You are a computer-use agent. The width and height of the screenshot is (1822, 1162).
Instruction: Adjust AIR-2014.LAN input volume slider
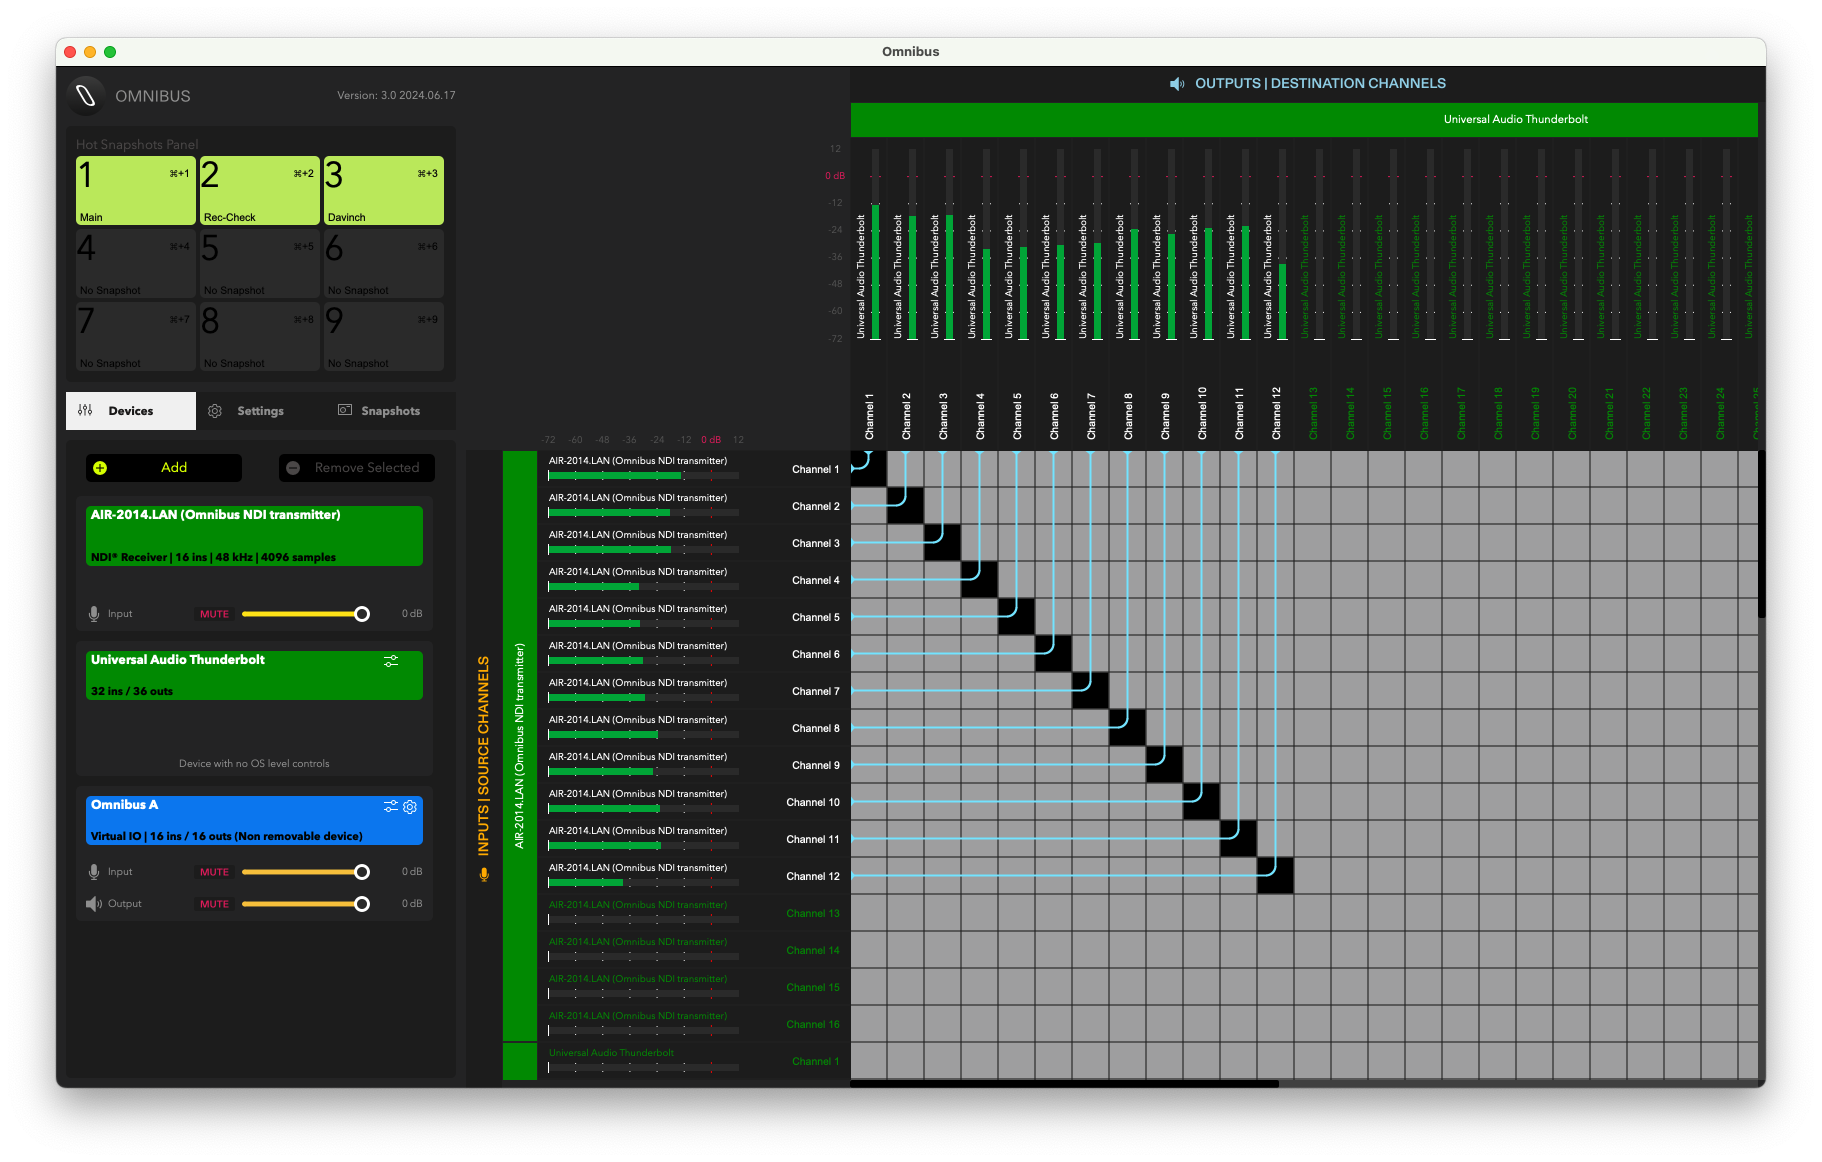305,614
